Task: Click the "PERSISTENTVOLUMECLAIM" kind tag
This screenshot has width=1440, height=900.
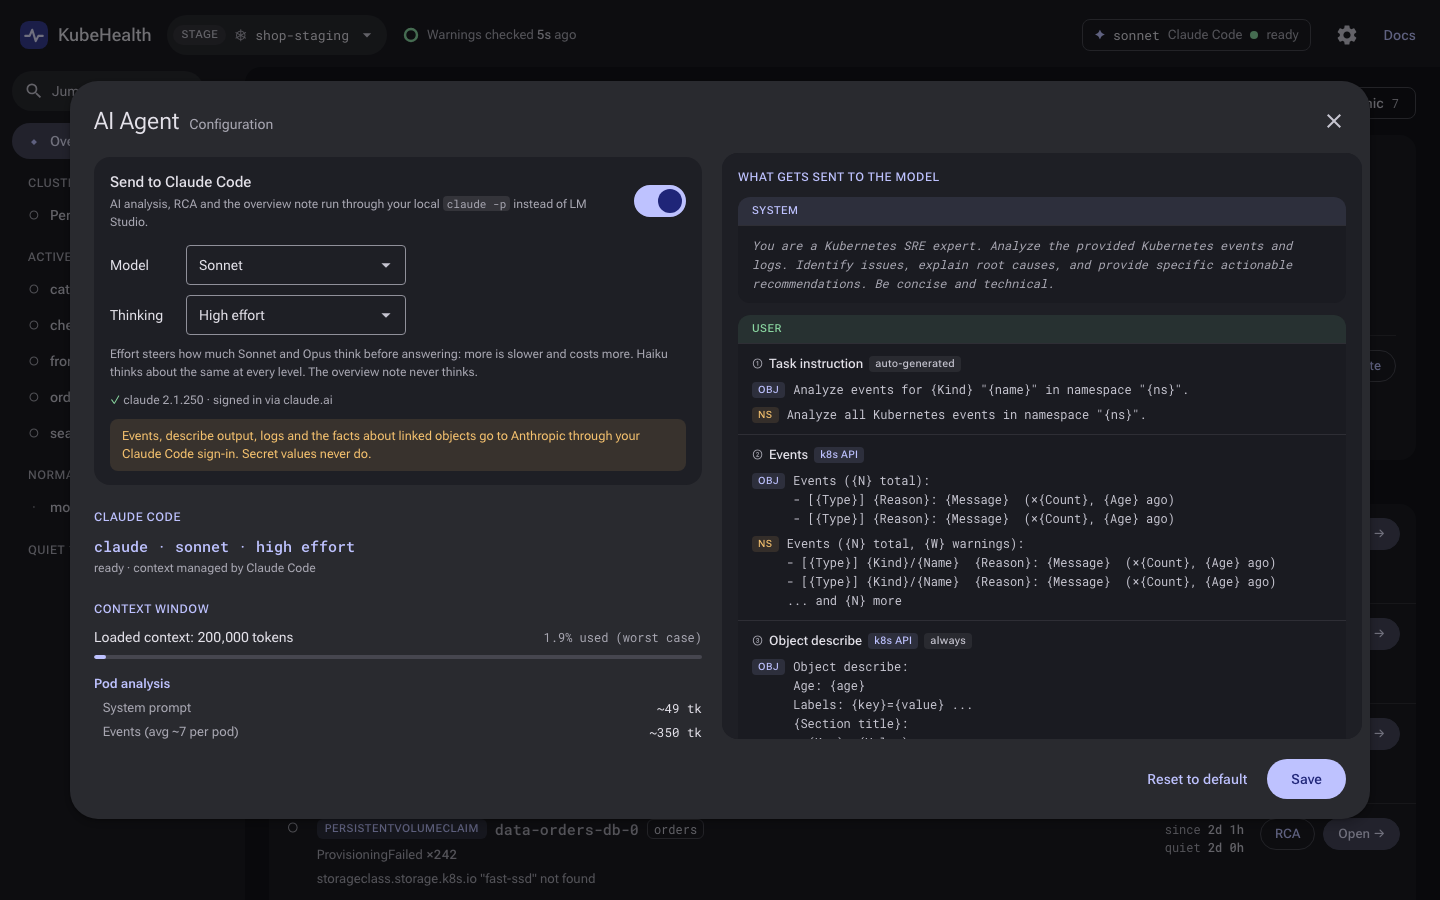Action: [402, 829]
